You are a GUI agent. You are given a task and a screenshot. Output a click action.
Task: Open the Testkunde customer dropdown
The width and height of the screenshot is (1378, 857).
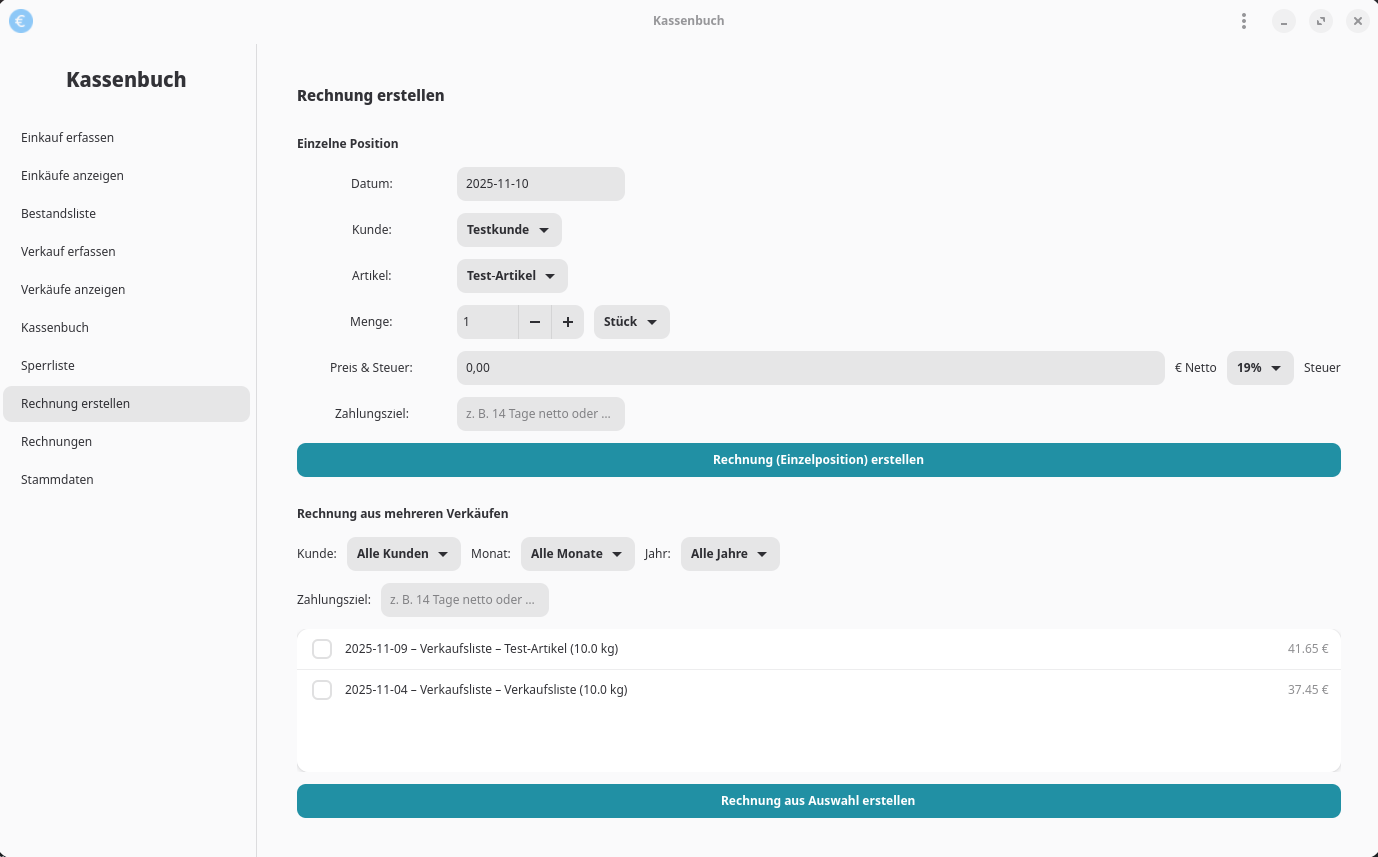[x=509, y=230]
